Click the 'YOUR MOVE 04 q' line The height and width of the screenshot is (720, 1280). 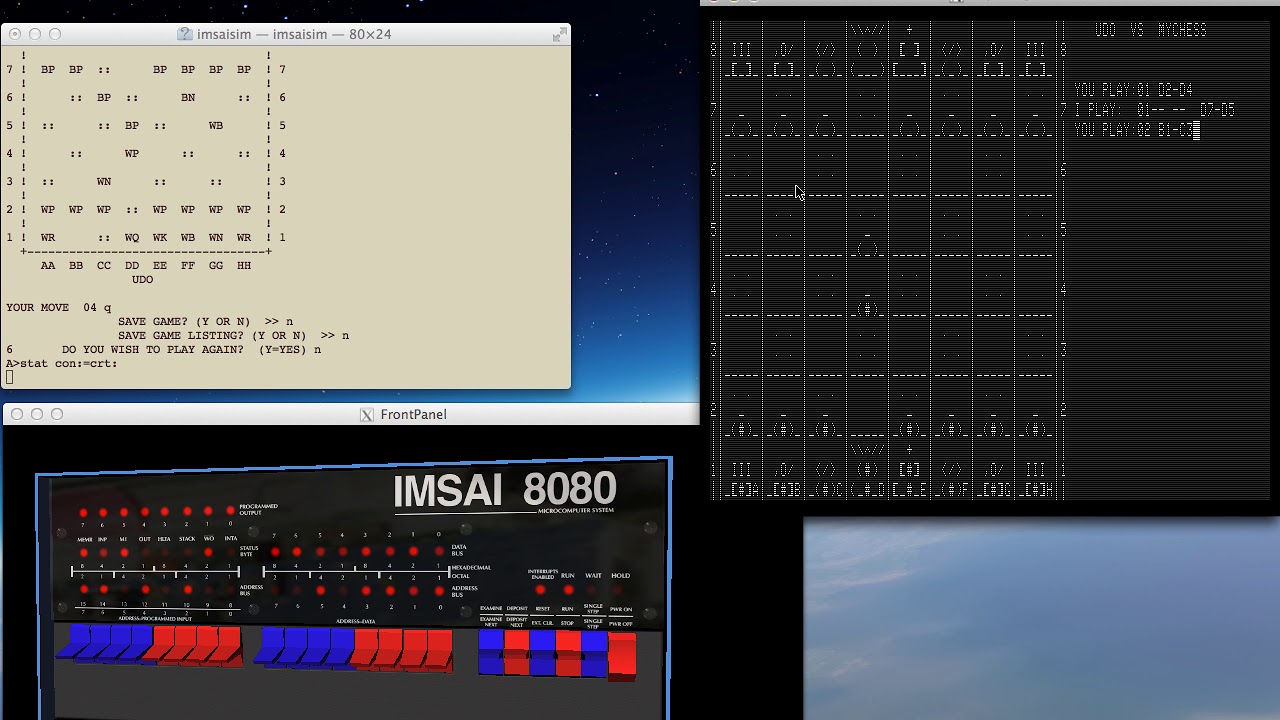coord(59,308)
